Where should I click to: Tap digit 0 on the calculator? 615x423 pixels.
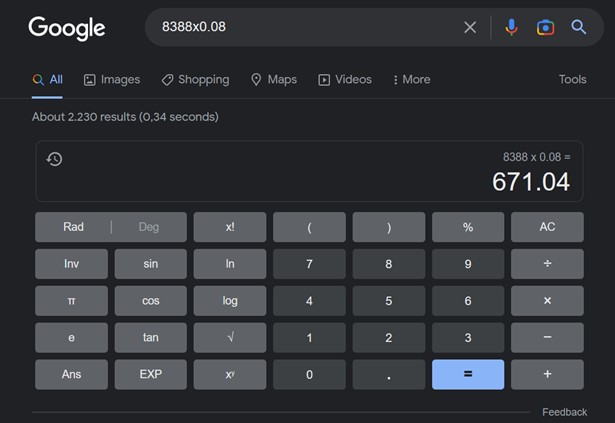309,374
